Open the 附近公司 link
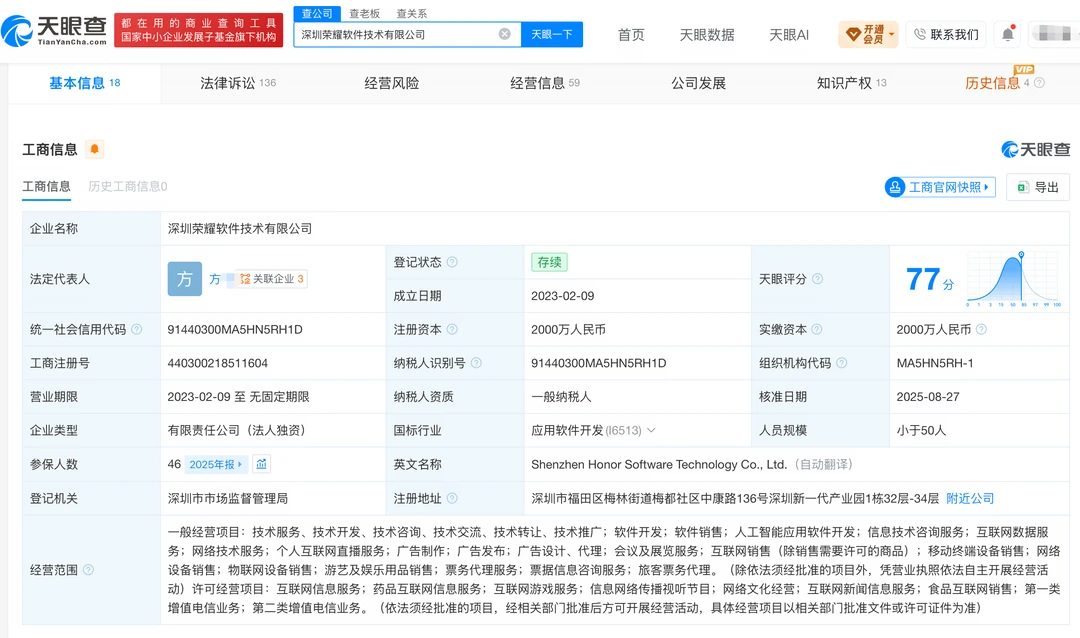 [970, 498]
